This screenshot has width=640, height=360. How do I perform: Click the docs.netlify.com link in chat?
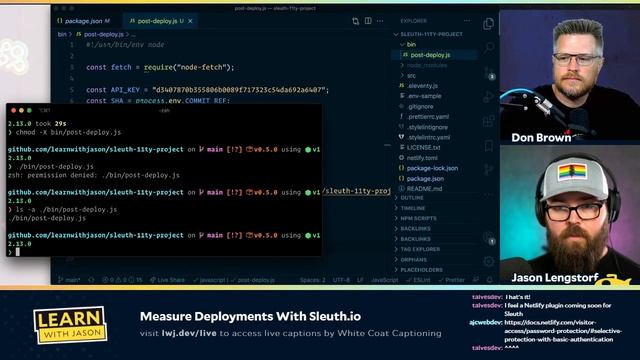point(562,331)
